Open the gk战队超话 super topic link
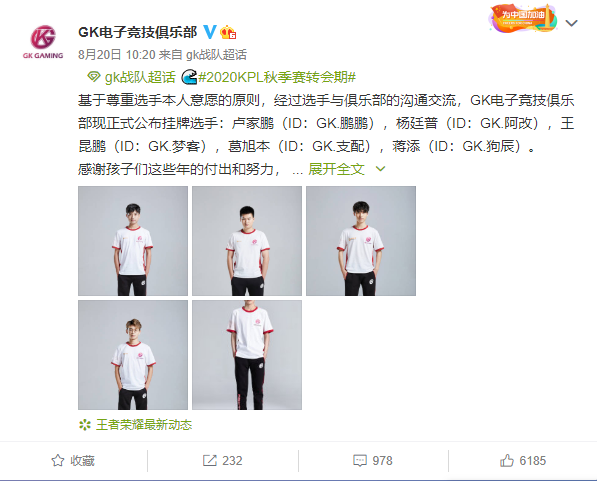 pyautogui.click(x=140, y=77)
